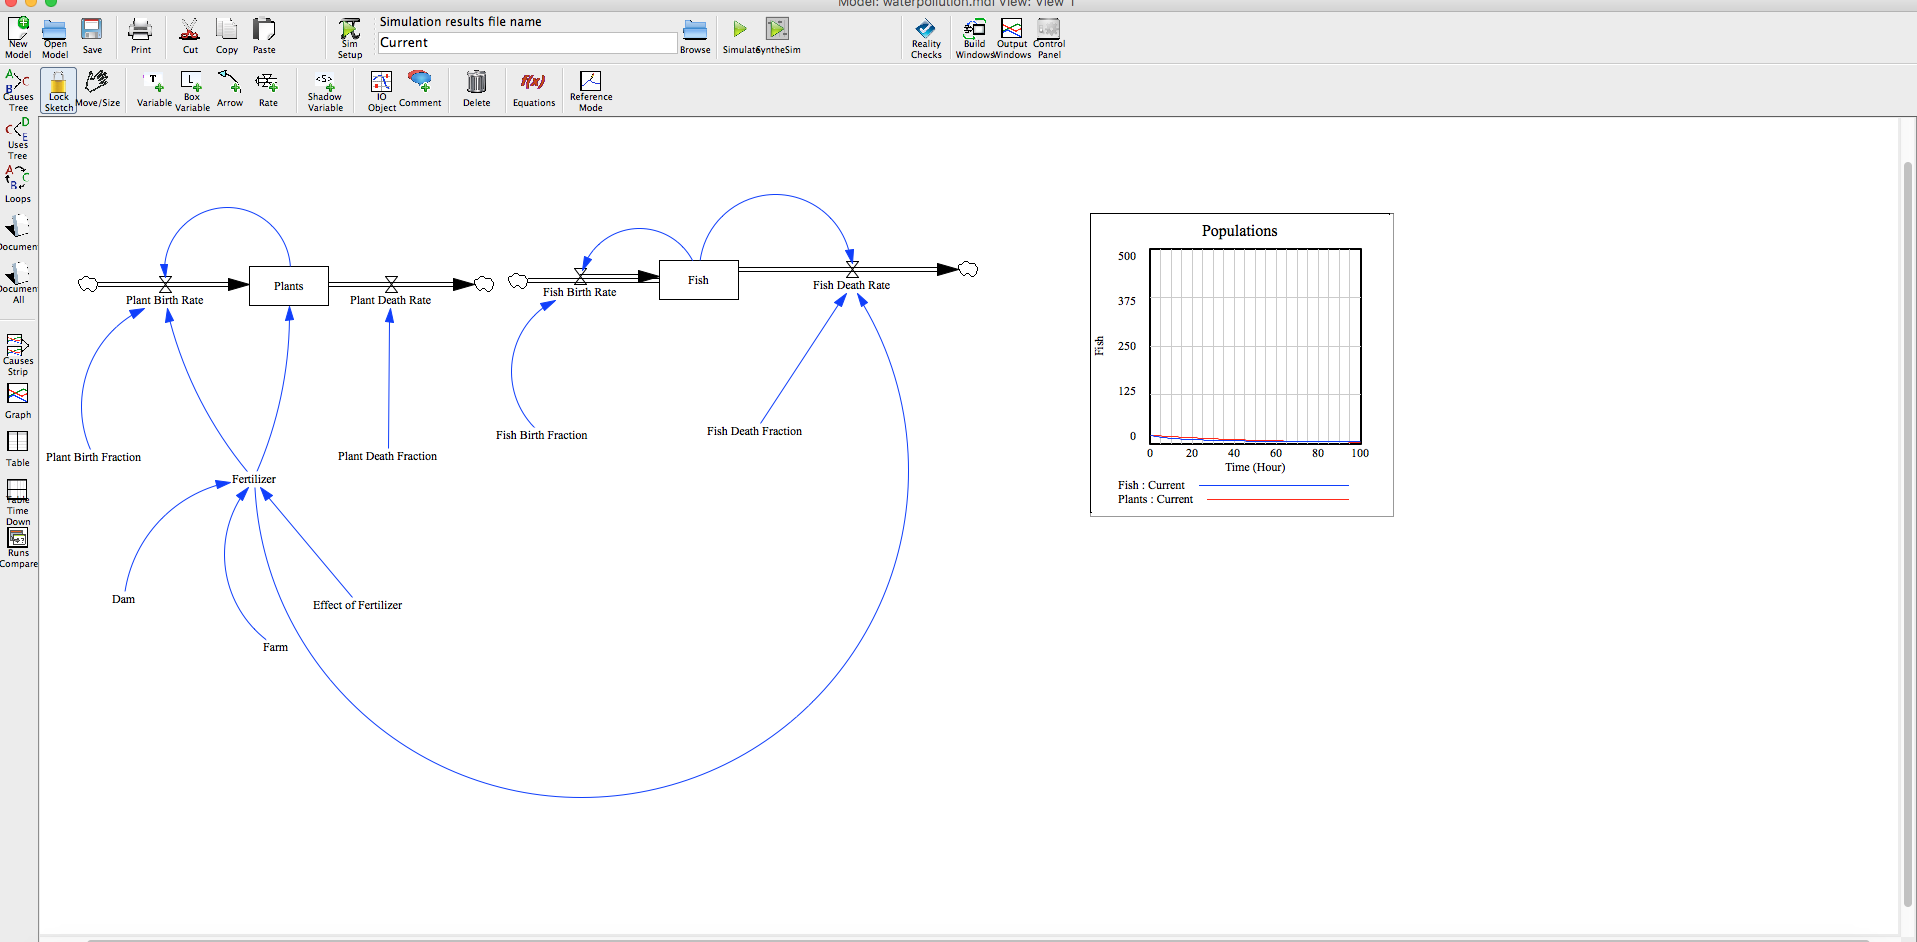The height and width of the screenshot is (942, 1917).
Task: Select the Delete tool
Action: 477,89
